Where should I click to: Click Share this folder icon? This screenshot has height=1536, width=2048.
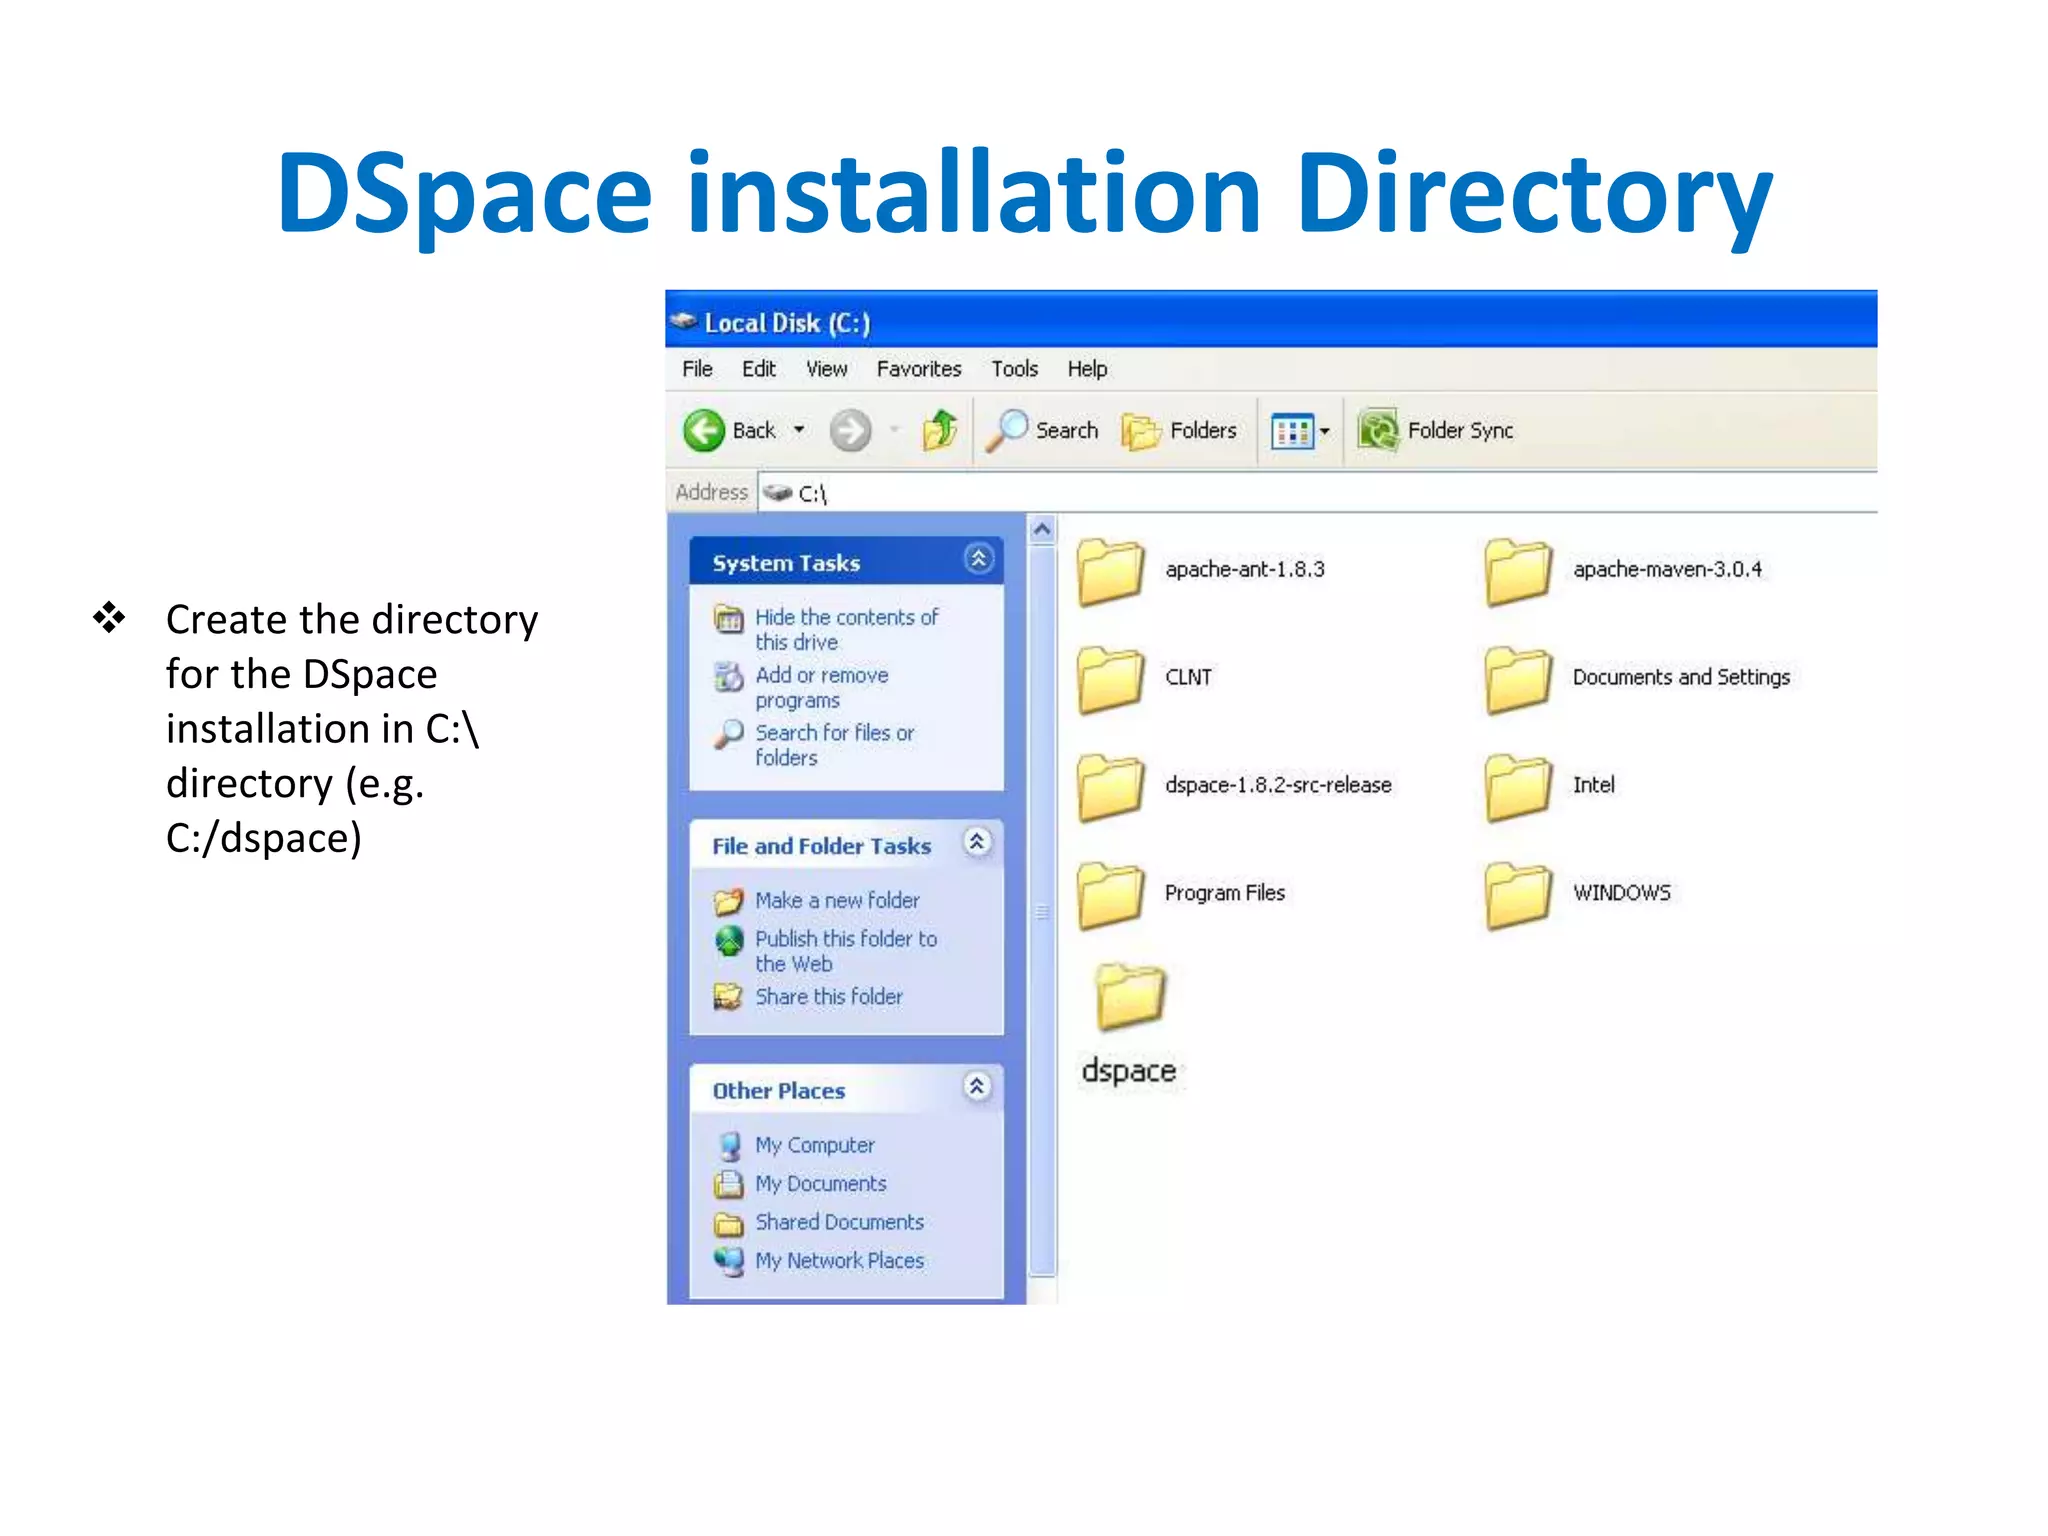[729, 997]
